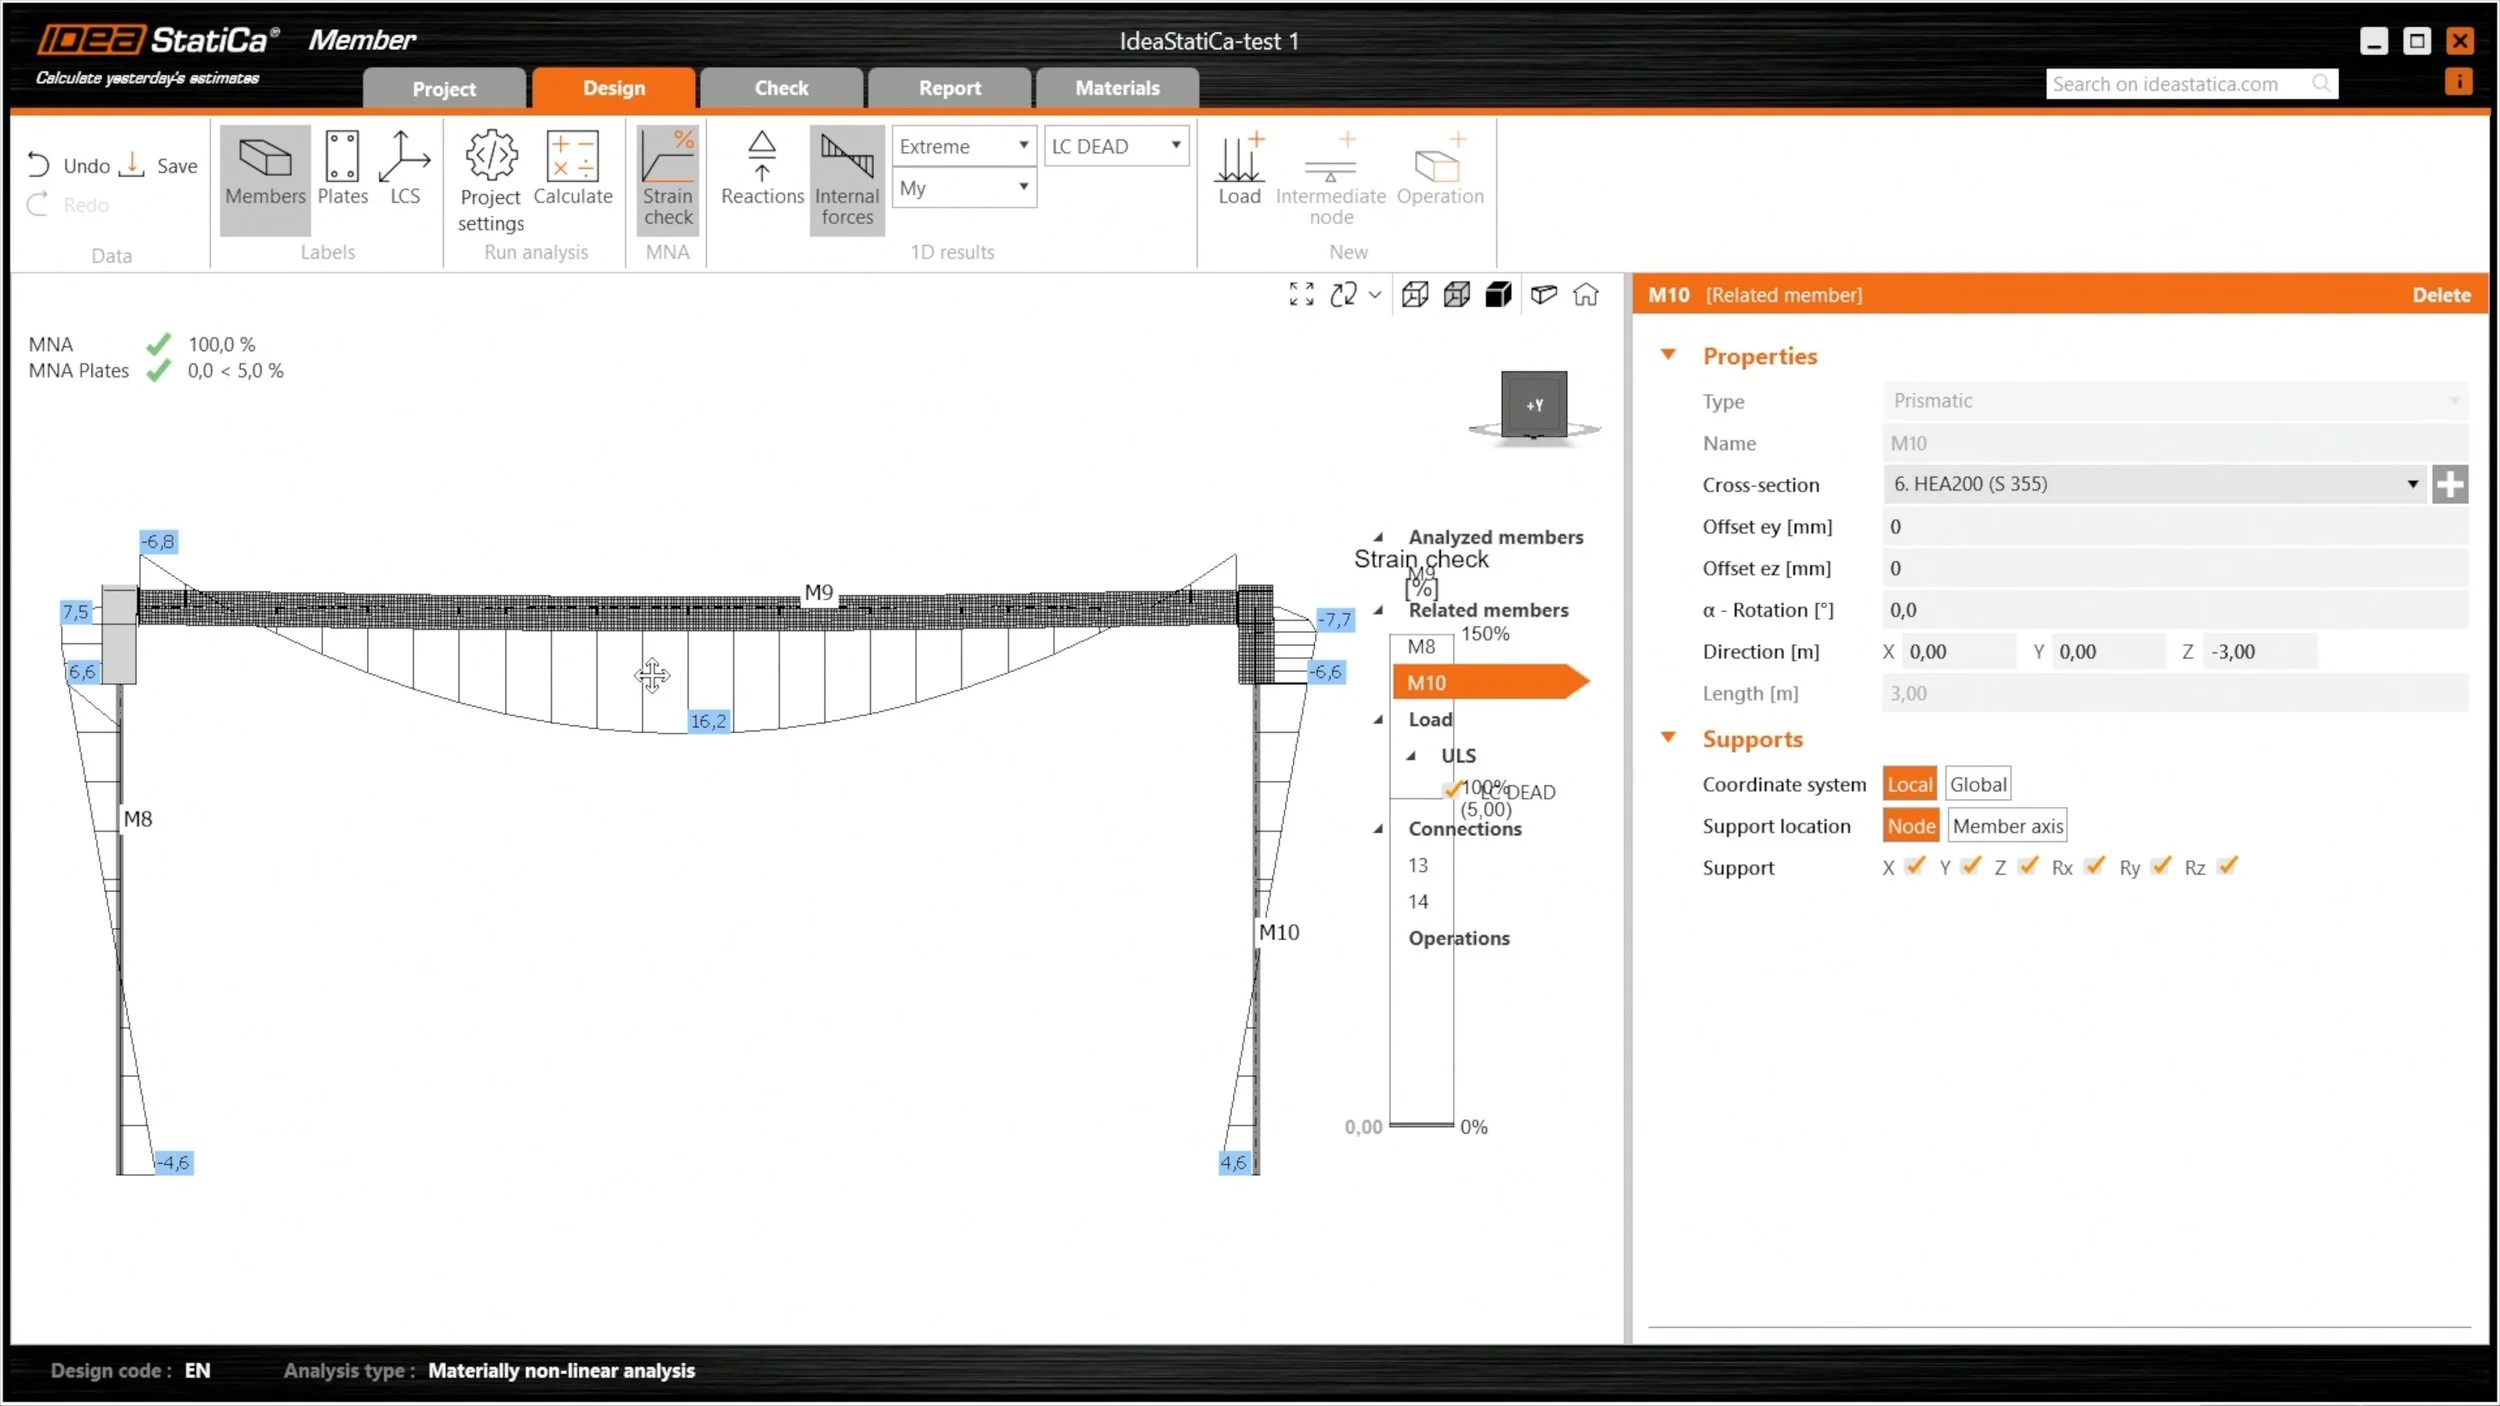Set support location to Member axis

pyautogui.click(x=2007, y=826)
